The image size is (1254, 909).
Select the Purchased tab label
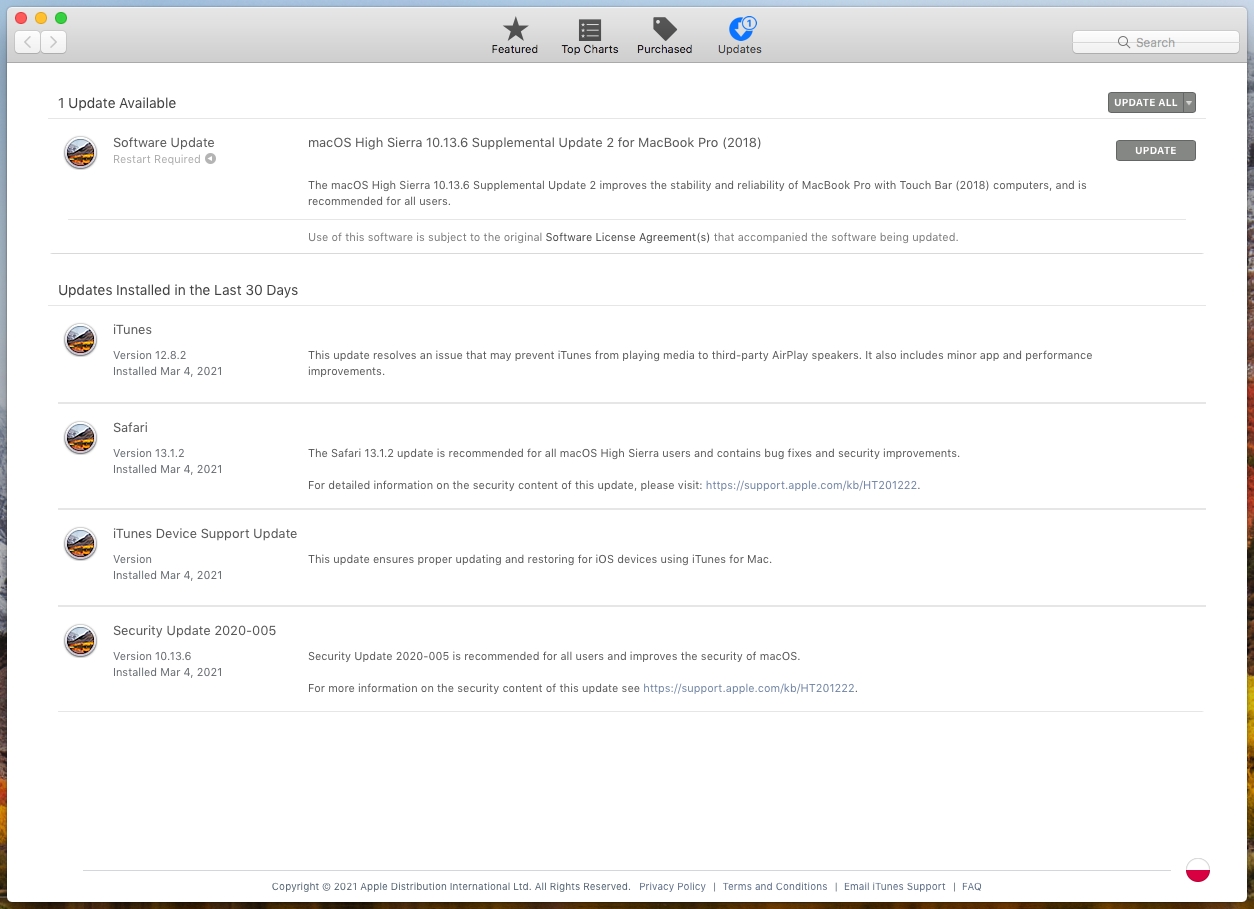665,49
